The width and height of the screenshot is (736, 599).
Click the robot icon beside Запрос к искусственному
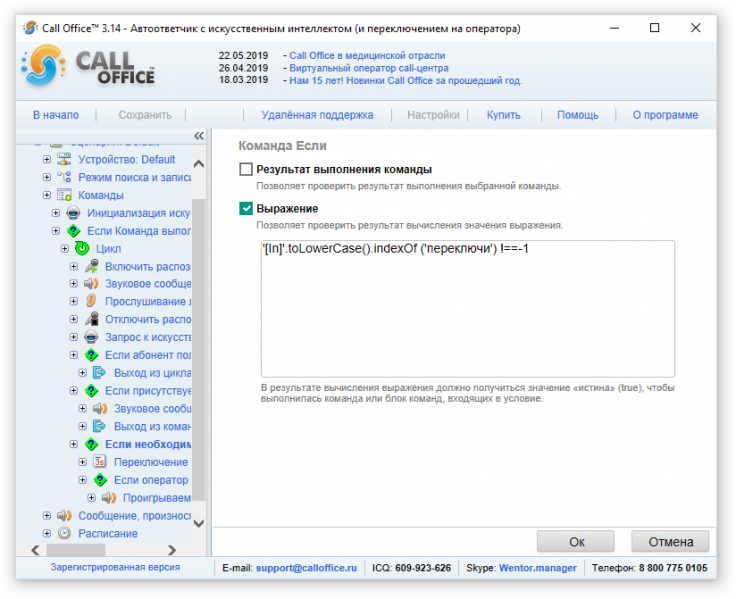pyautogui.click(x=91, y=337)
